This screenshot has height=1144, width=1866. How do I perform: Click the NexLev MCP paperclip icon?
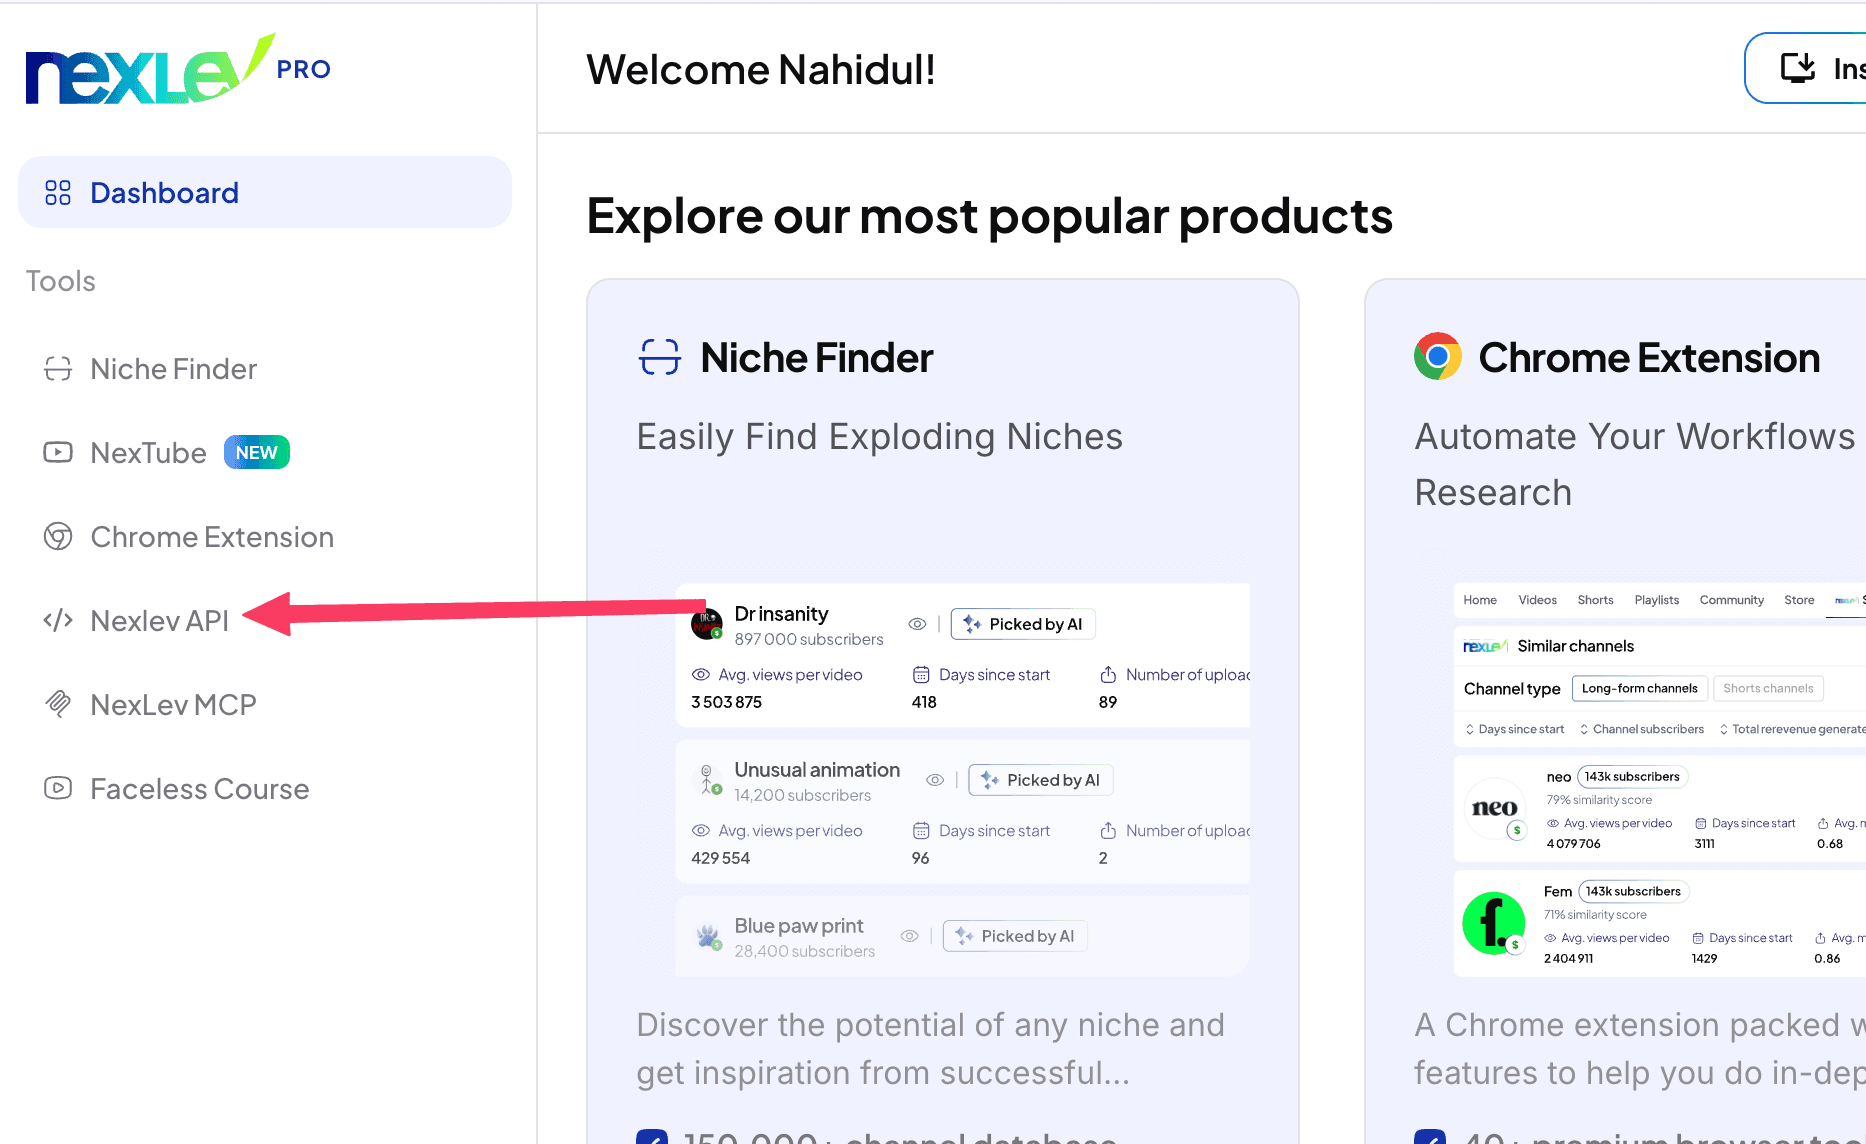[x=58, y=704]
